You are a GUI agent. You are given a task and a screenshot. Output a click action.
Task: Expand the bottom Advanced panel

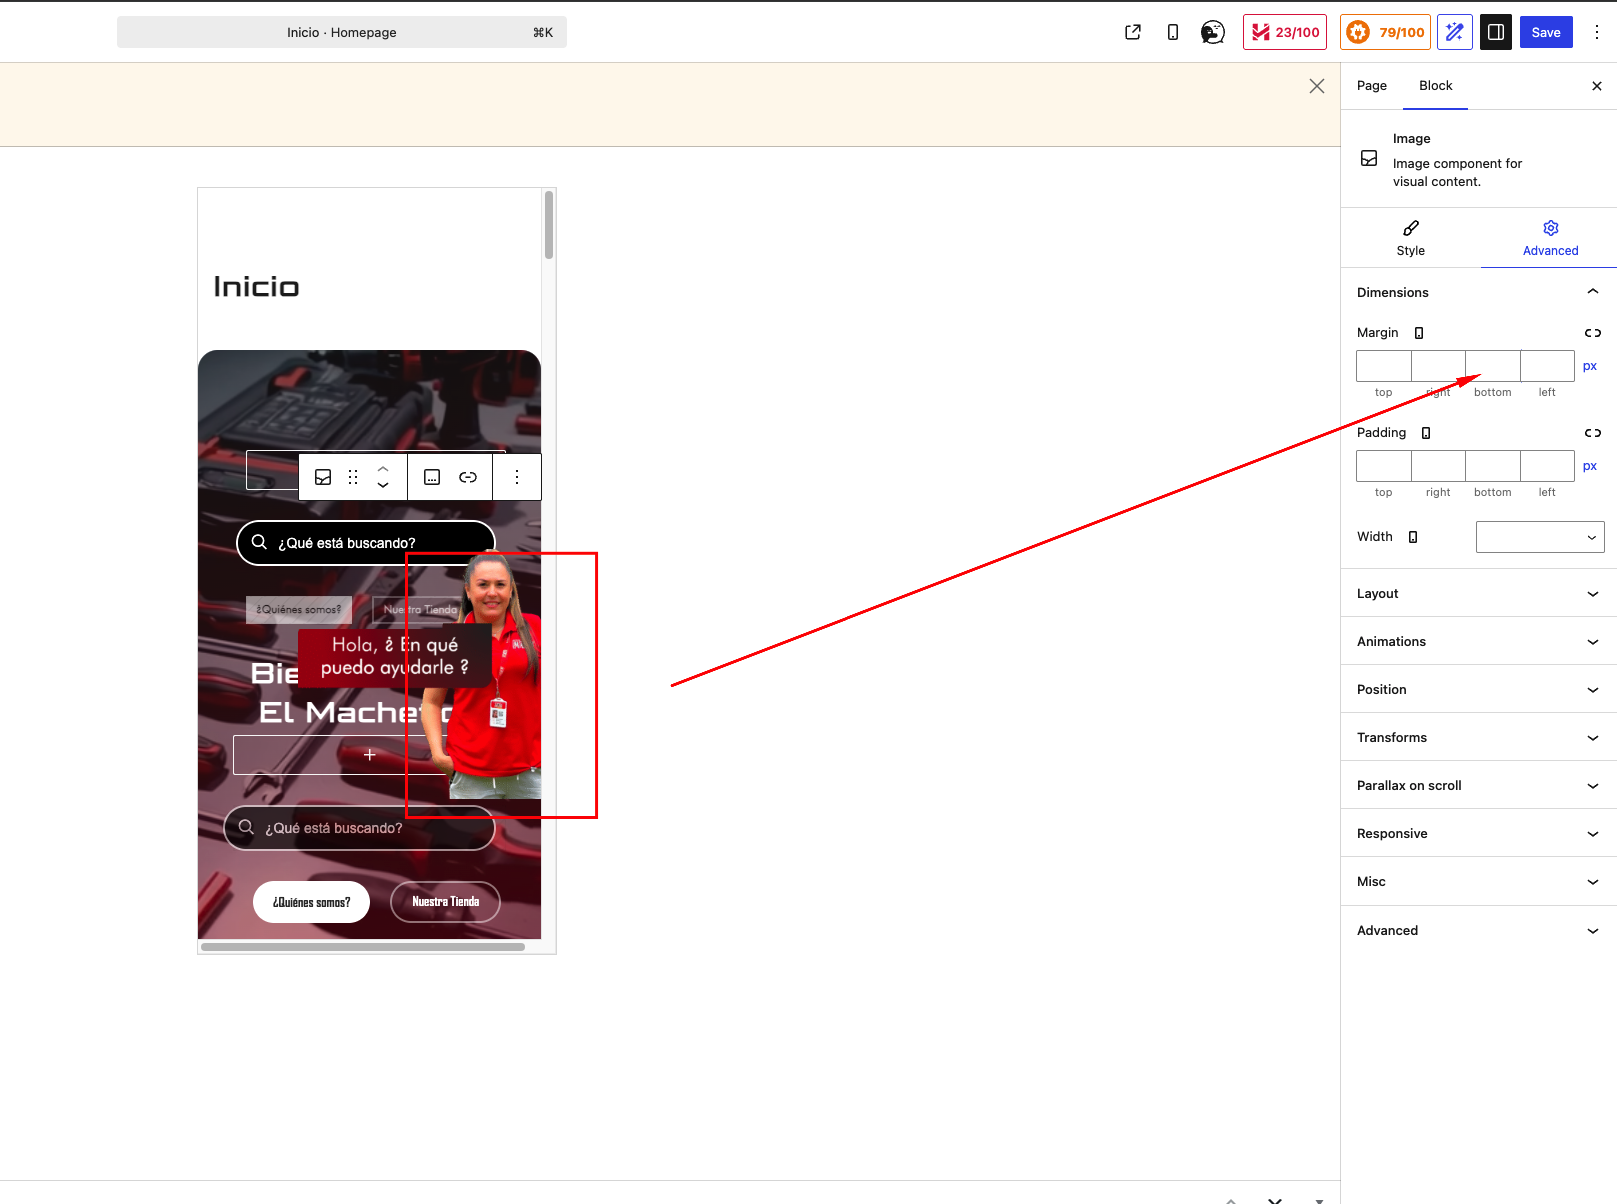(1479, 930)
